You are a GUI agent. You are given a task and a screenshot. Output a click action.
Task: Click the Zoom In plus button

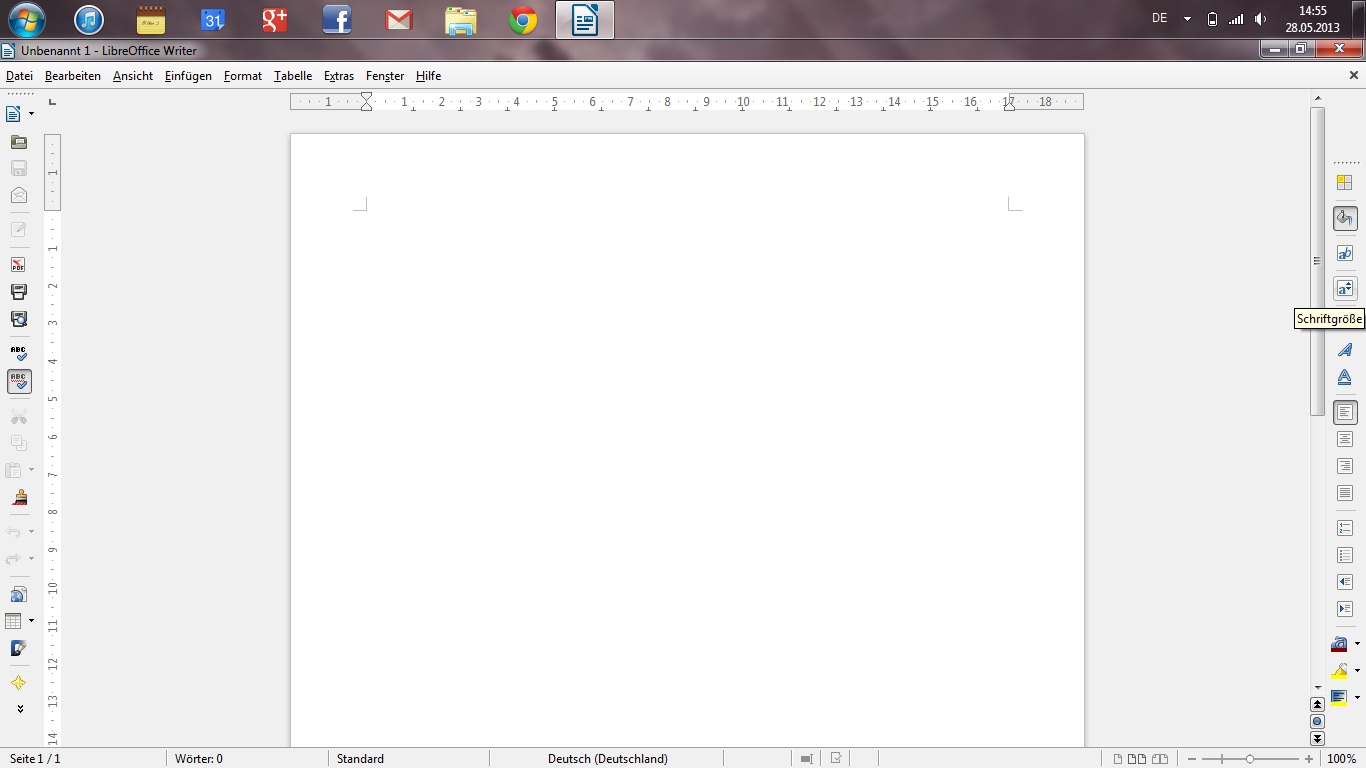(x=1309, y=760)
